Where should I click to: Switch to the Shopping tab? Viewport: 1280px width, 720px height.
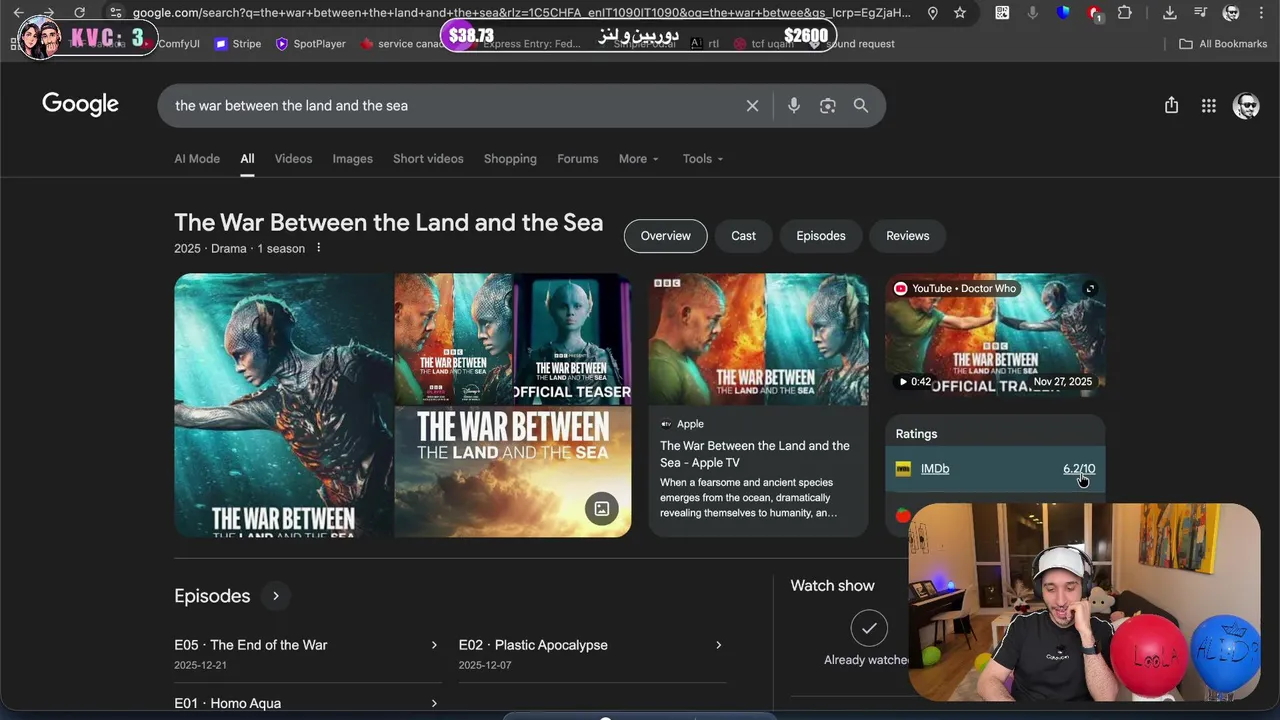(510, 159)
